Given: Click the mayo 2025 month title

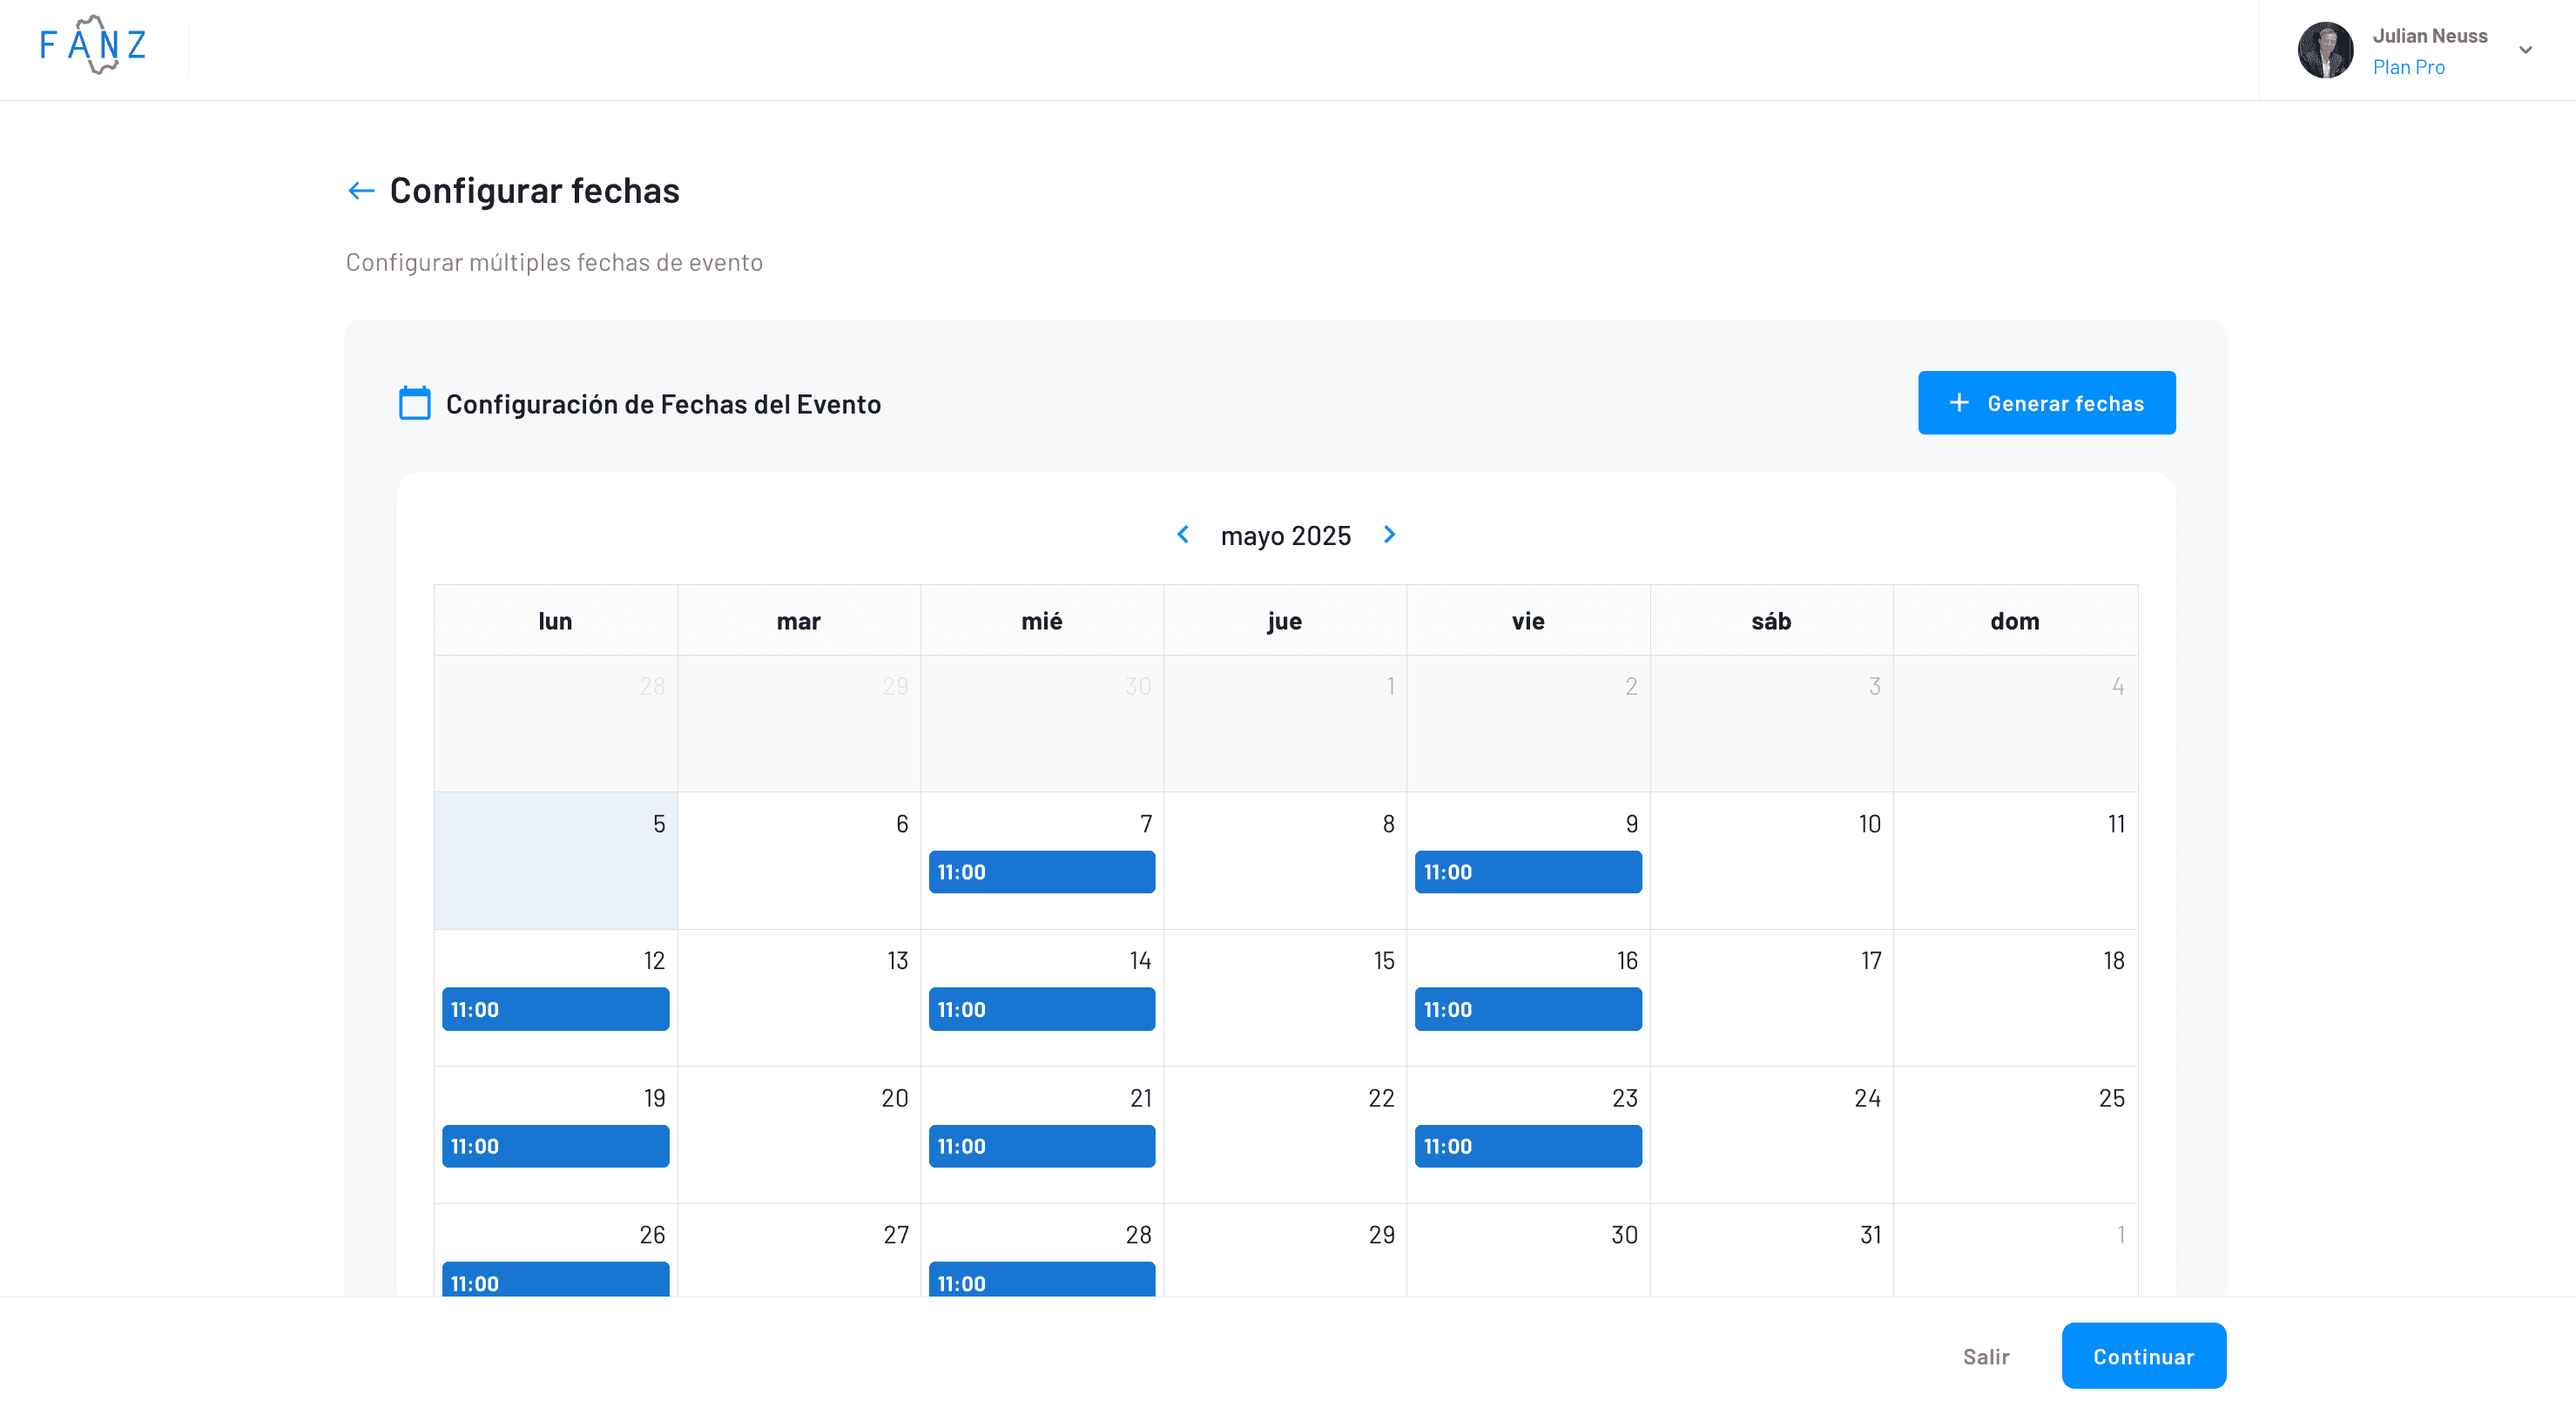Looking at the screenshot, I should [1285, 536].
